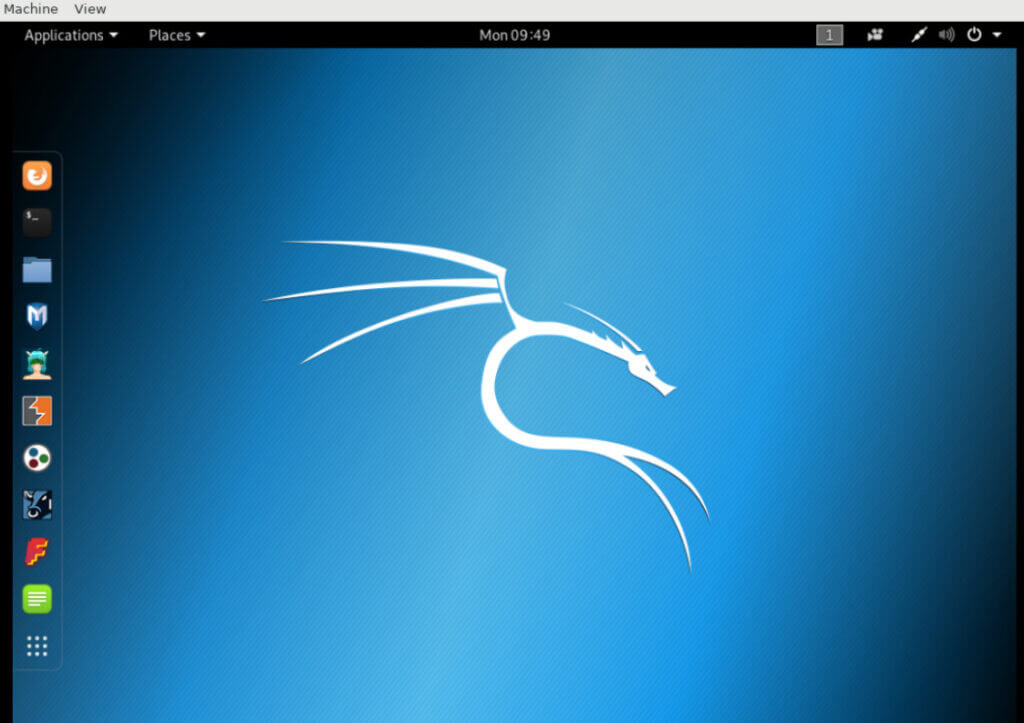Image resolution: width=1024 pixels, height=723 pixels.
Task: Launch Firefox from the dock
Action: pos(37,175)
